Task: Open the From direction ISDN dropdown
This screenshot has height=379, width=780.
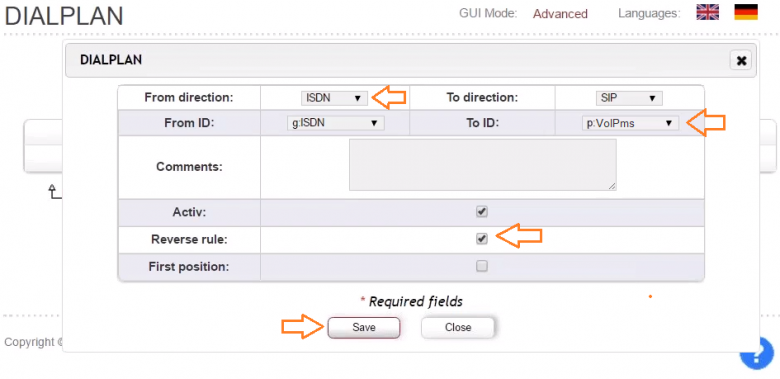Action: tap(334, 98)
